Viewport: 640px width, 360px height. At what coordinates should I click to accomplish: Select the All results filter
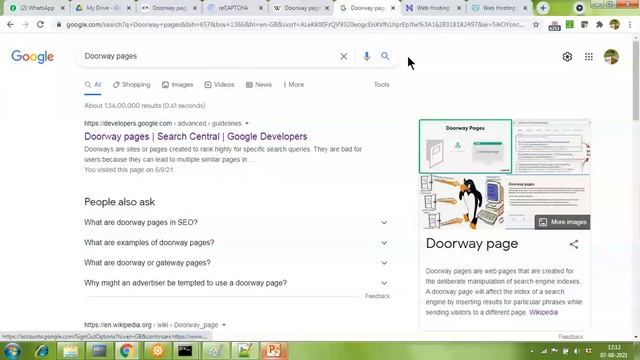click(93, 84)
